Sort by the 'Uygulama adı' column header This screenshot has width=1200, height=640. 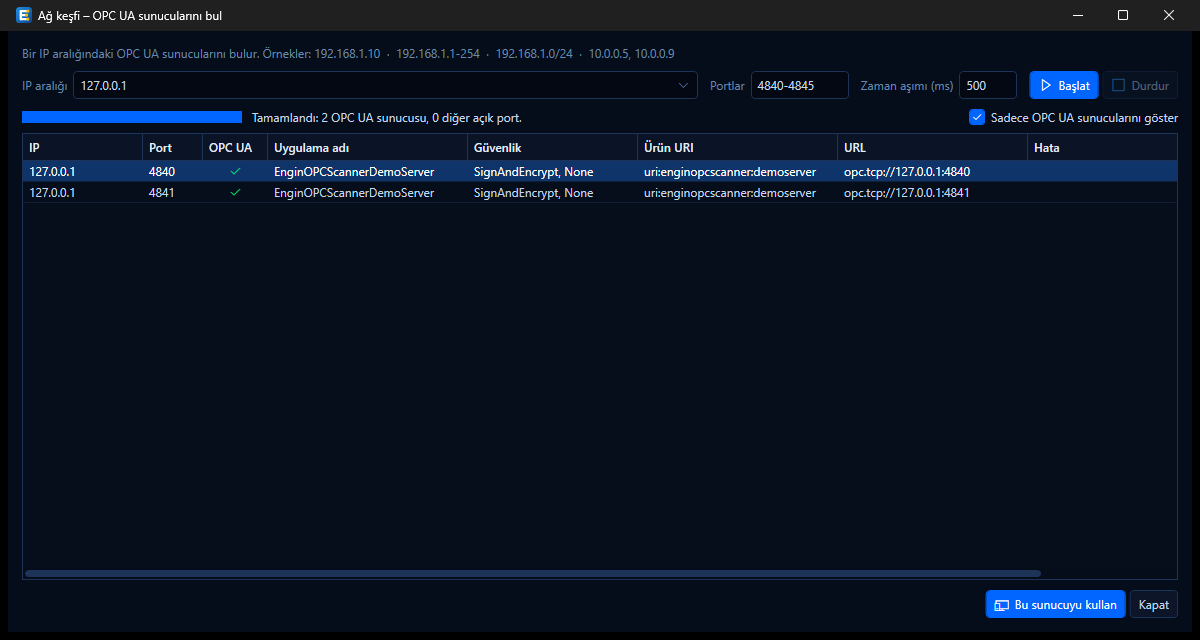(x=367, y=148)
